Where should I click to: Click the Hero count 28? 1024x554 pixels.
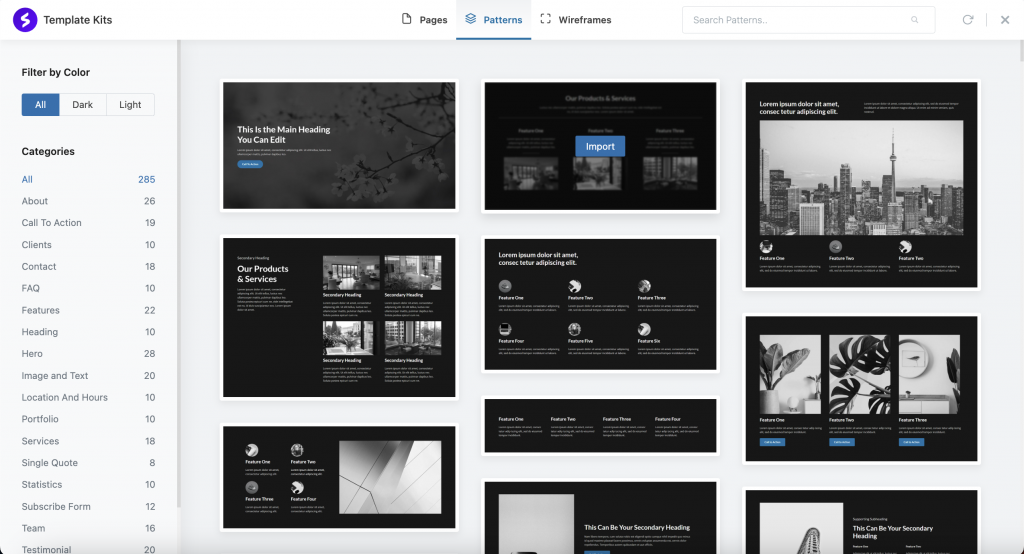(x=150, y=353)
